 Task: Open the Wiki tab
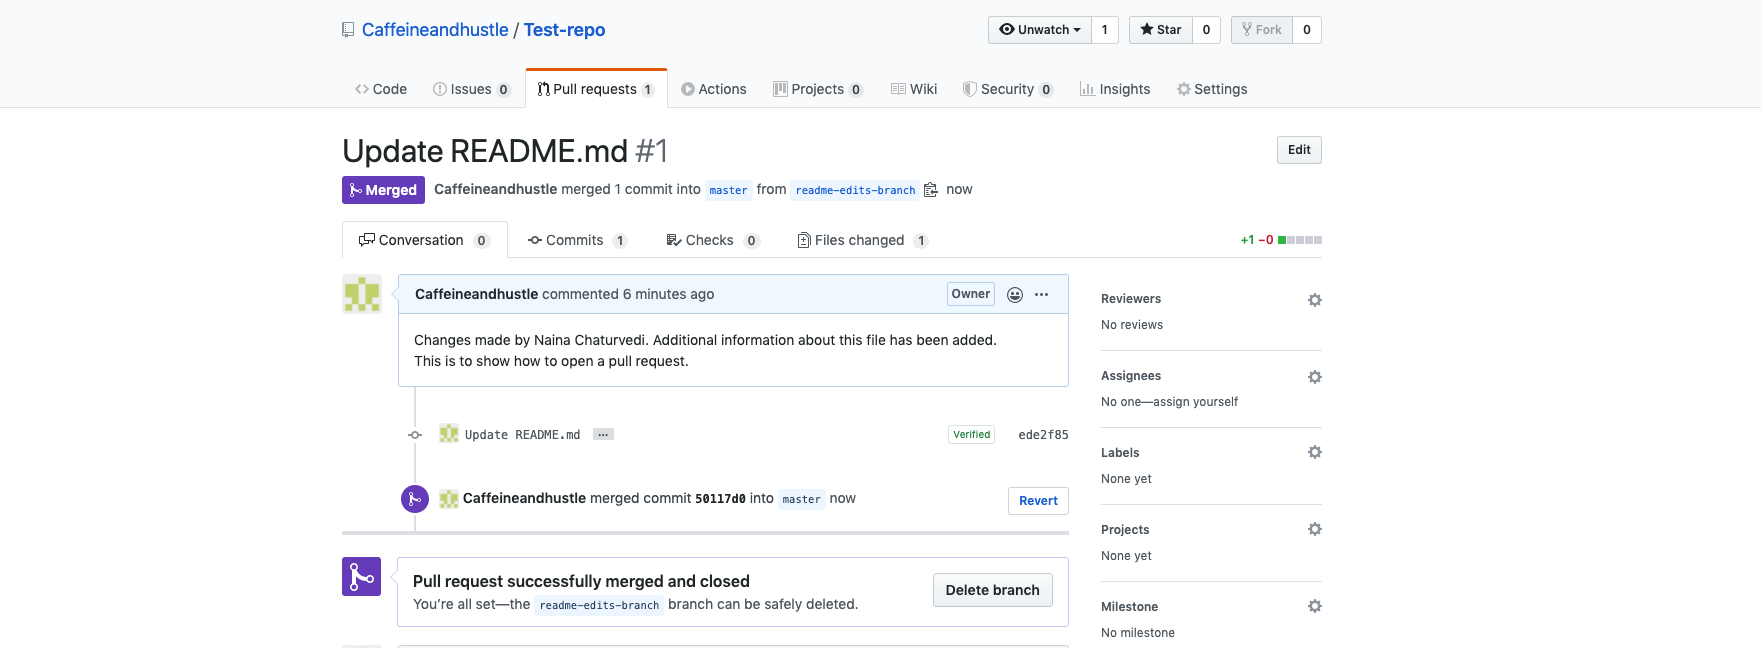(x=914, y=89)
